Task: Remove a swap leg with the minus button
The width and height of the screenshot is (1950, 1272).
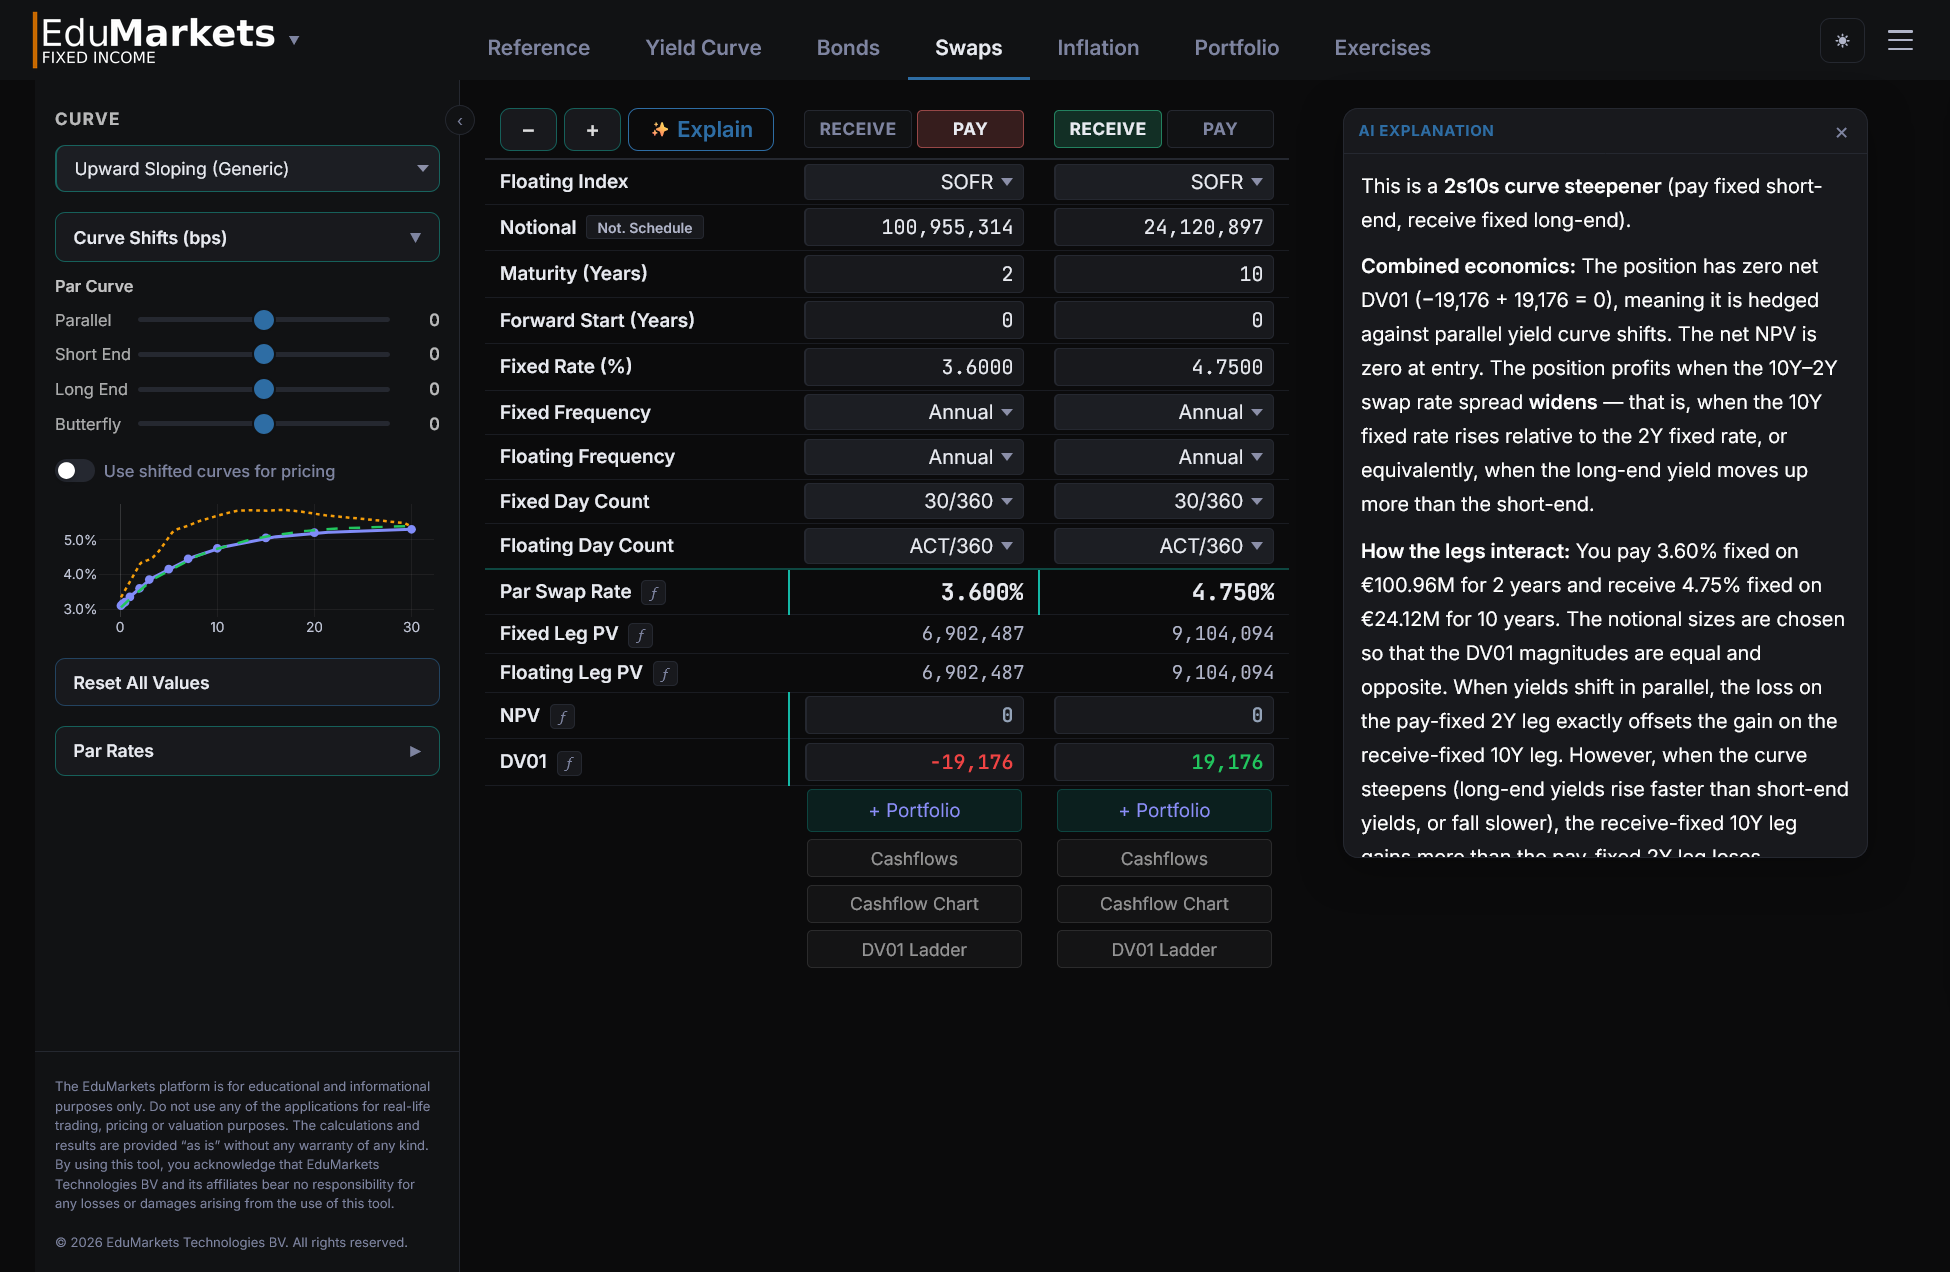Action: click(x=528, y=129)
